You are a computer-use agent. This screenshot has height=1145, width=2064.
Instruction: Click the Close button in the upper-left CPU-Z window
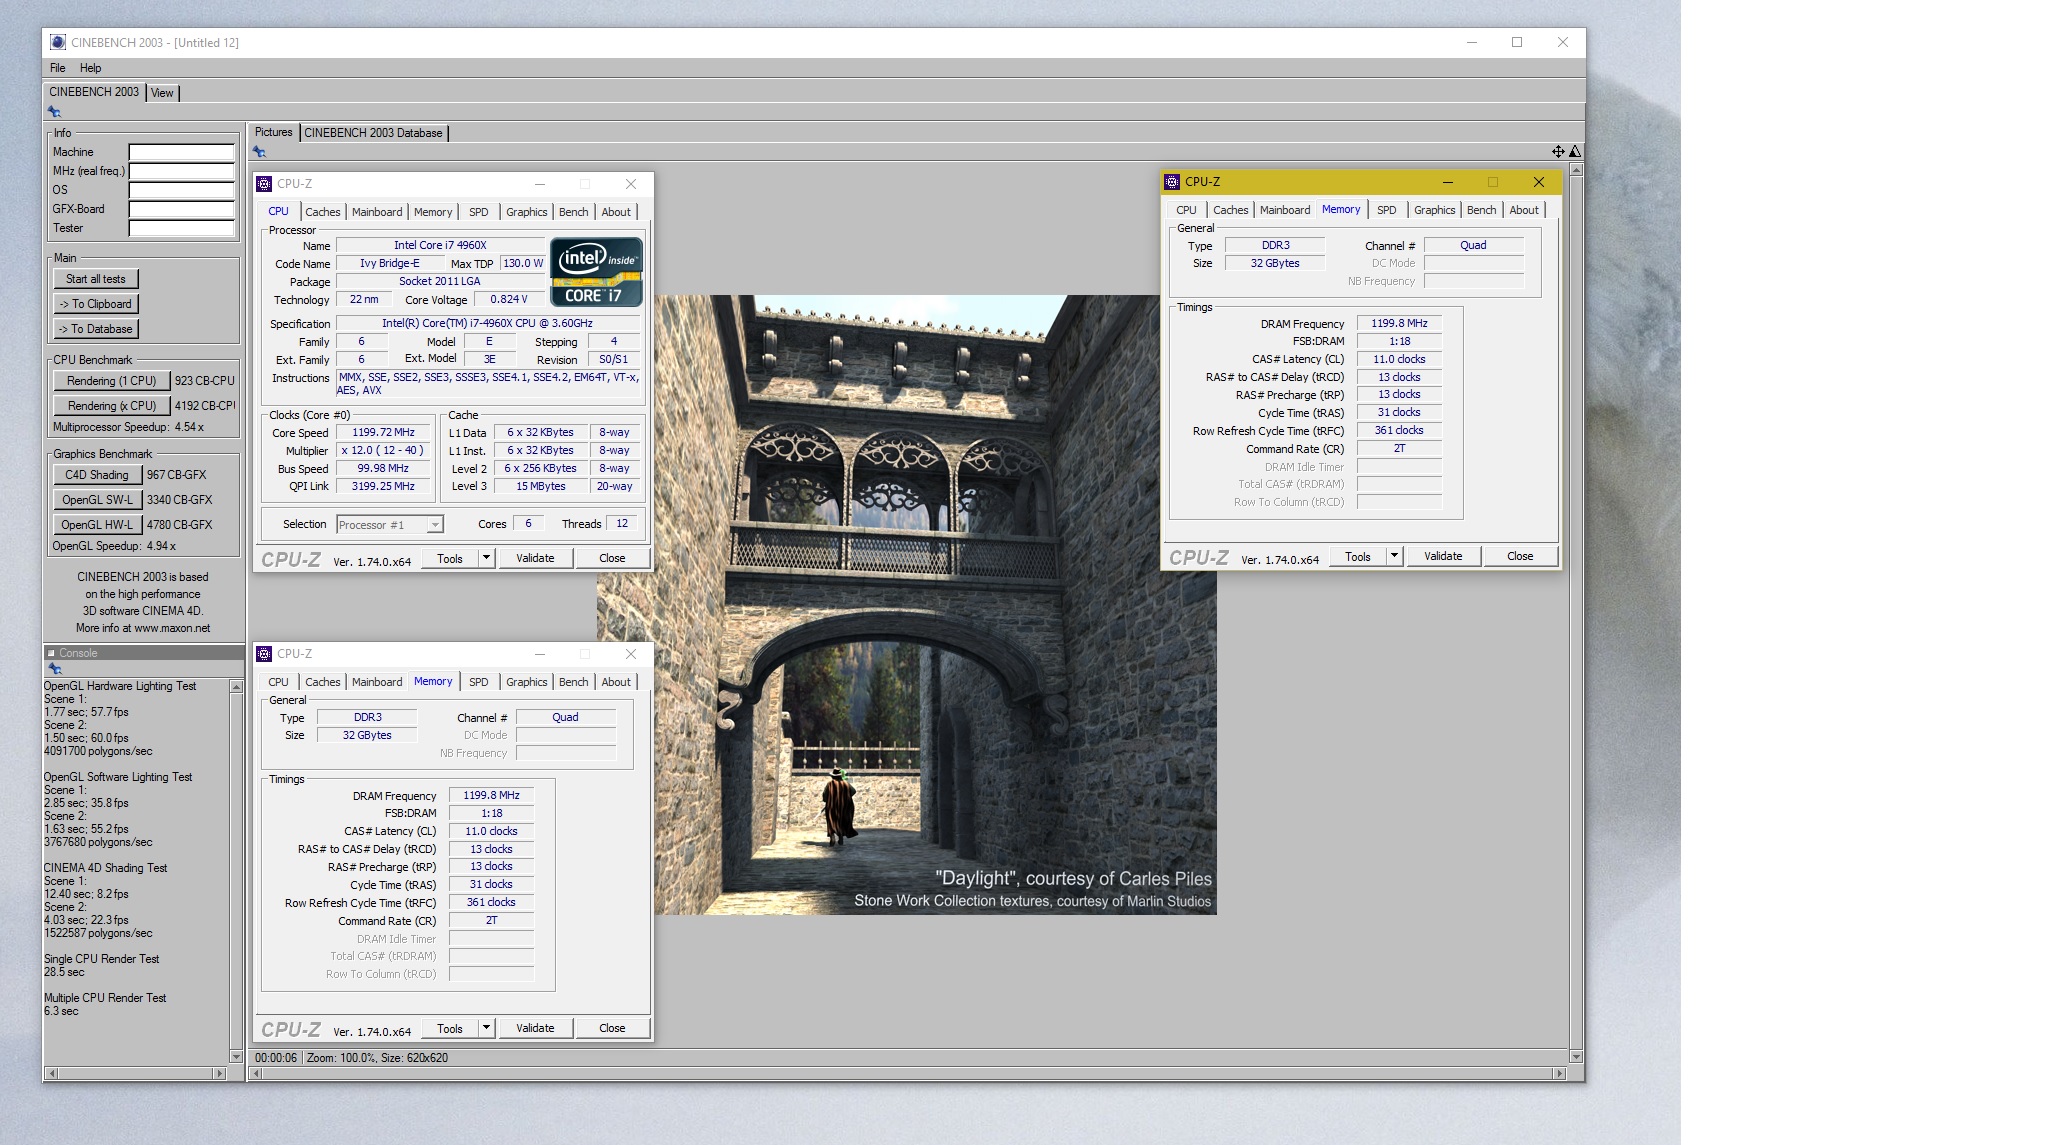pyautogui.click(x=612, y=558)
